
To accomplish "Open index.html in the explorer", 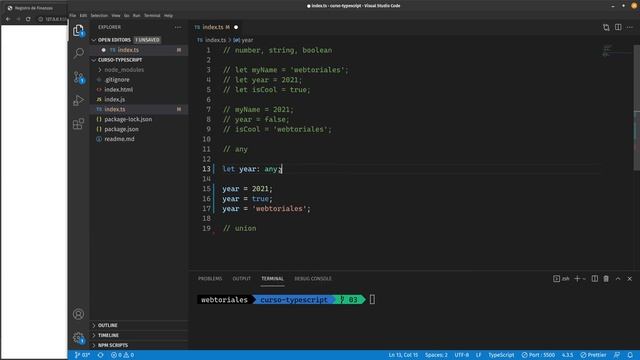I will tap(118, 89).
